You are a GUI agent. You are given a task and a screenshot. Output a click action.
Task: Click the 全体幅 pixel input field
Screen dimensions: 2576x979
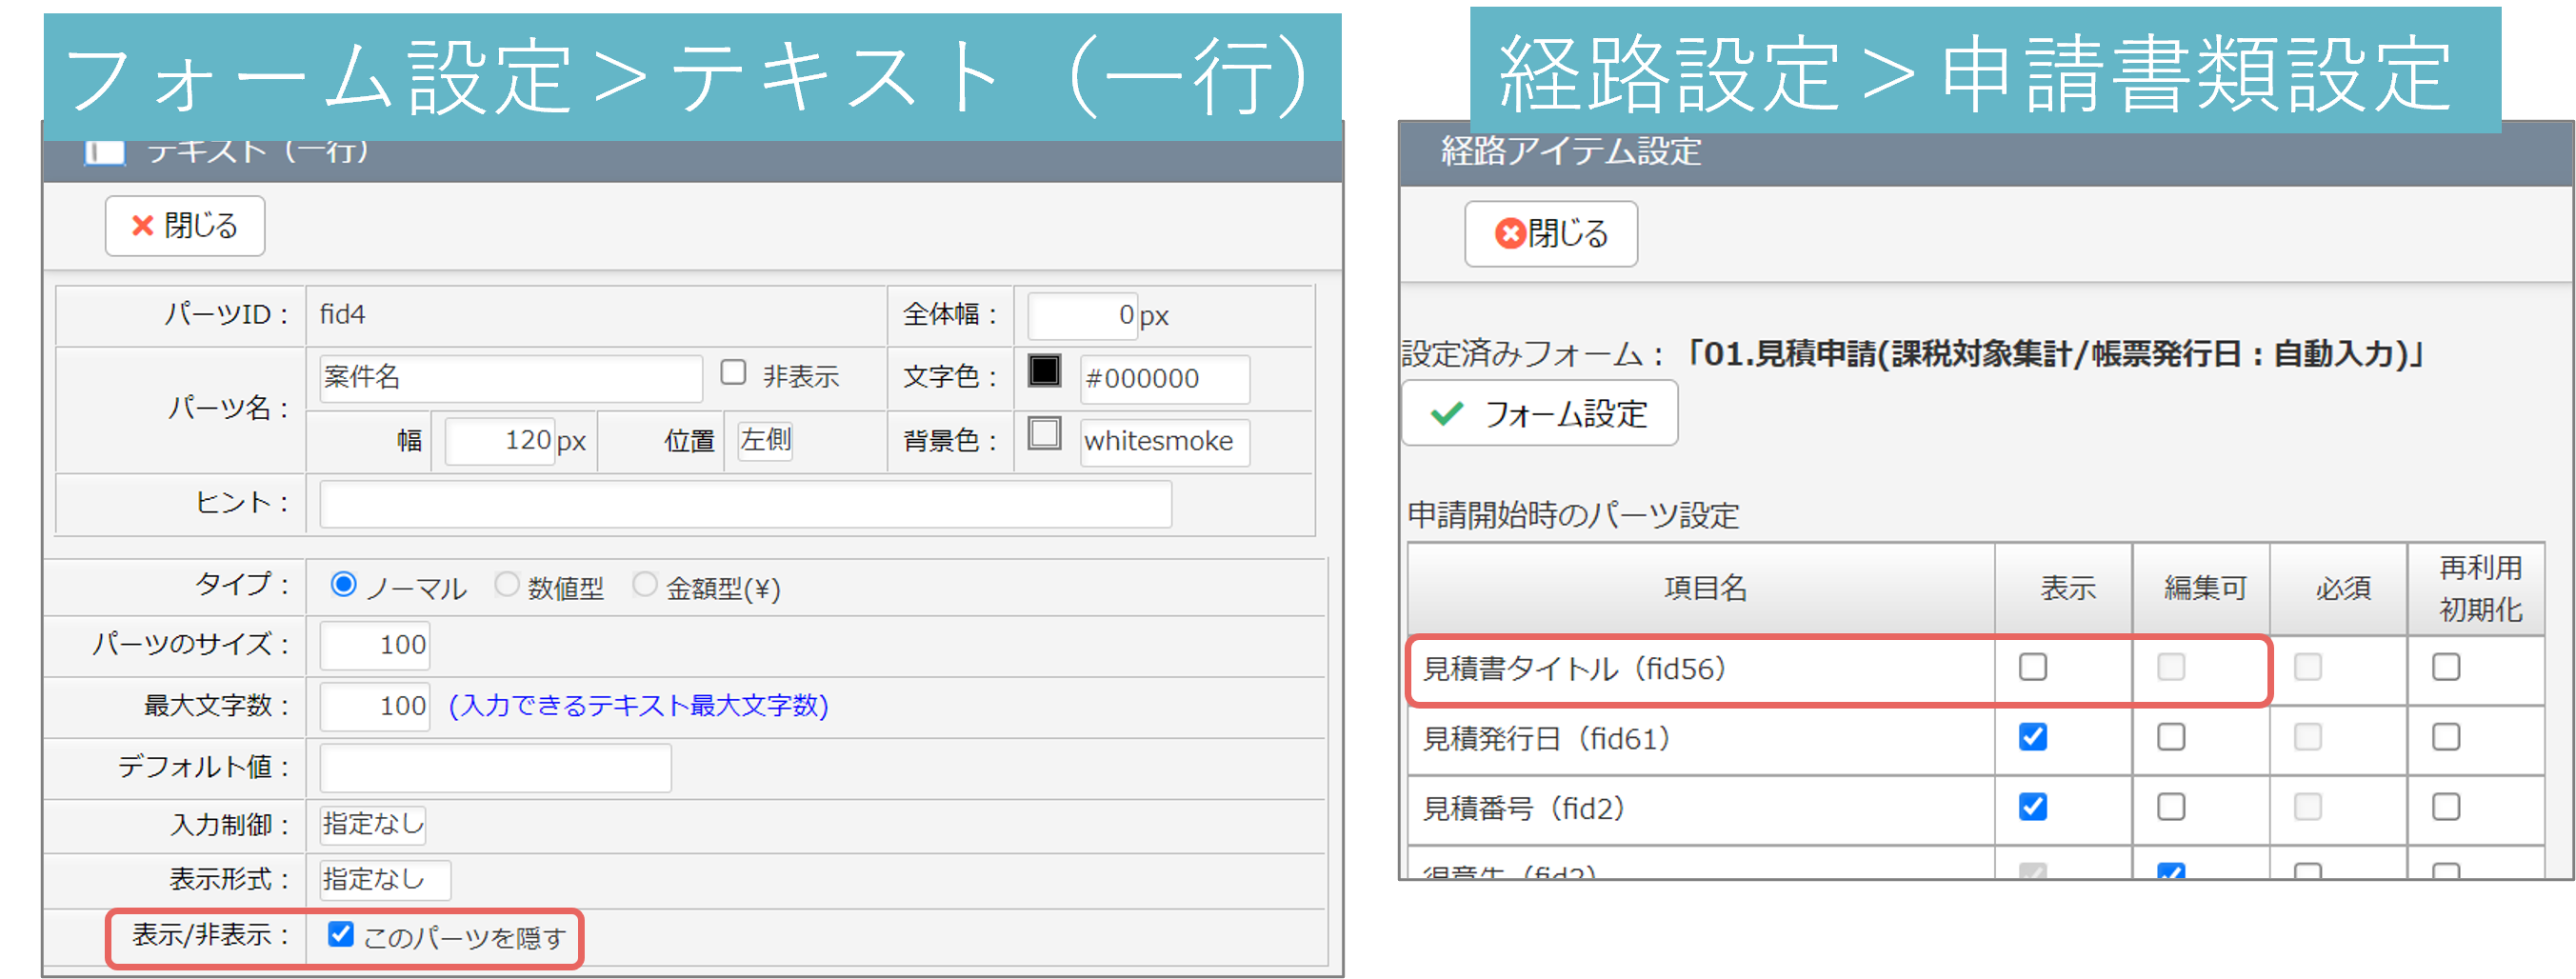click(1083, 316)
